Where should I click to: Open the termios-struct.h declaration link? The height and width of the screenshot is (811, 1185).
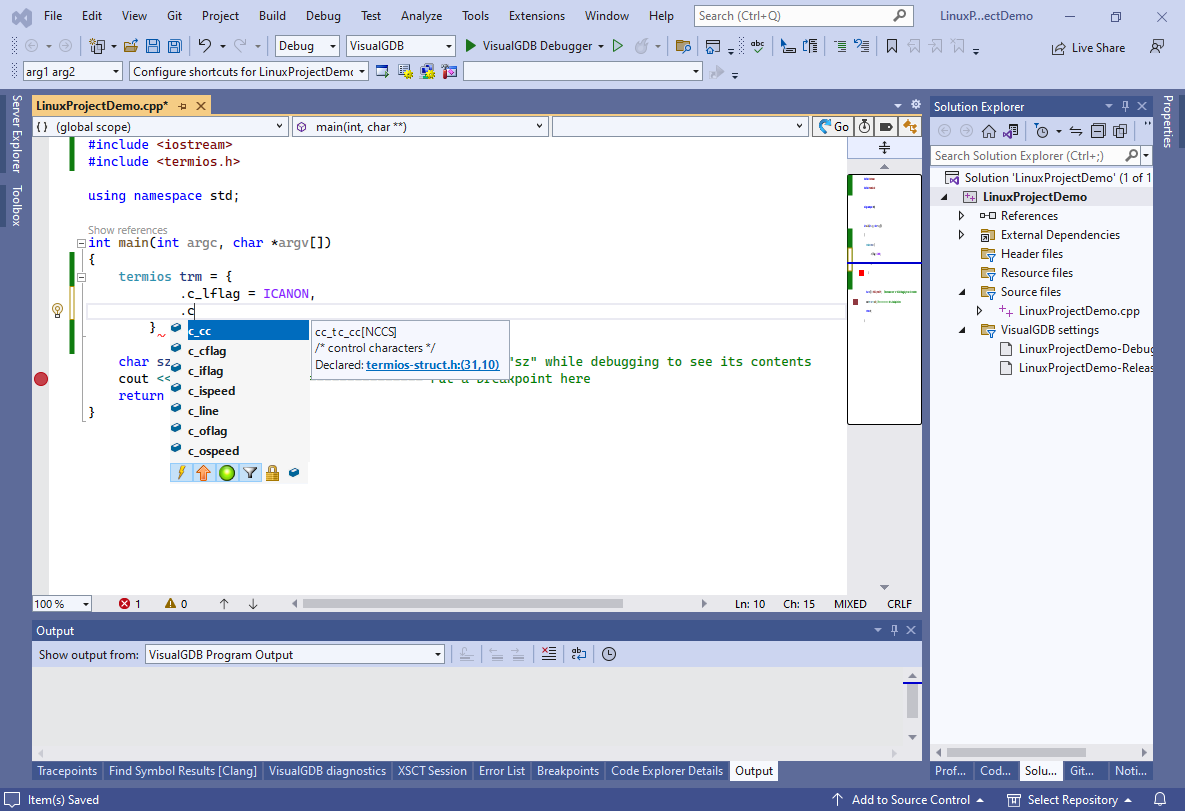tap(432, 365)
